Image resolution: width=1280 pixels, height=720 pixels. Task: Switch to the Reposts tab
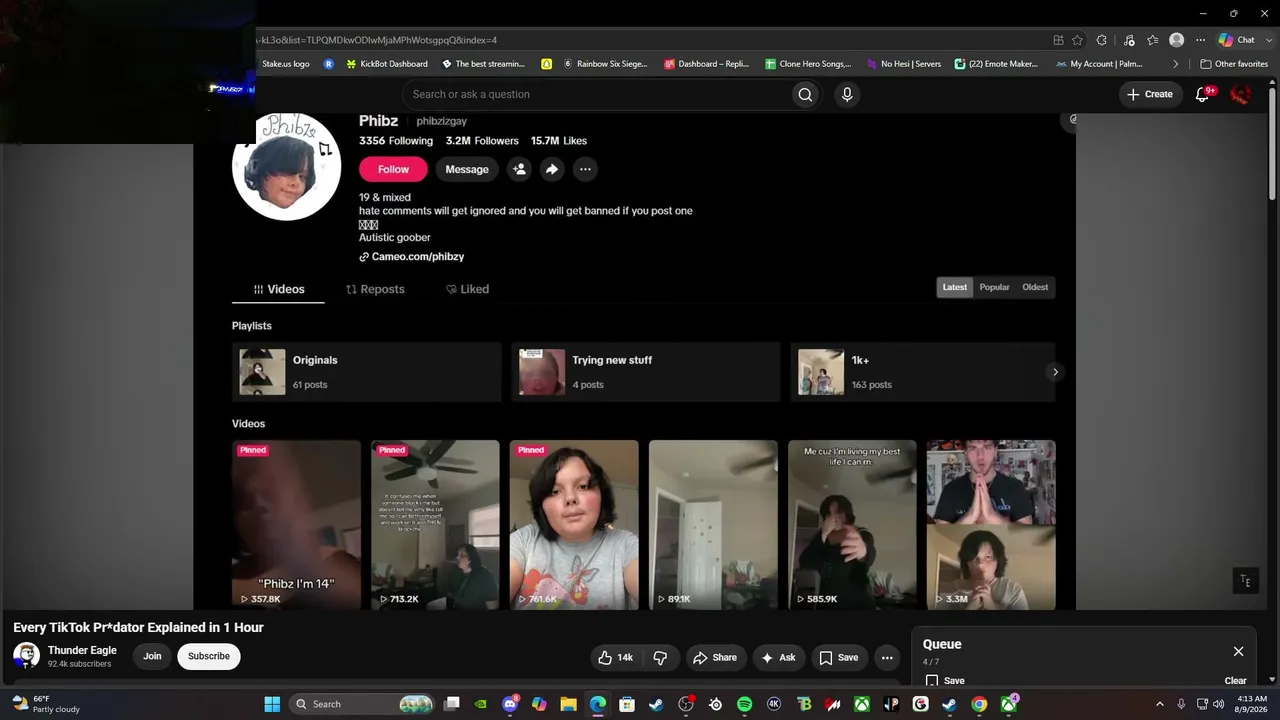(375, 289)
